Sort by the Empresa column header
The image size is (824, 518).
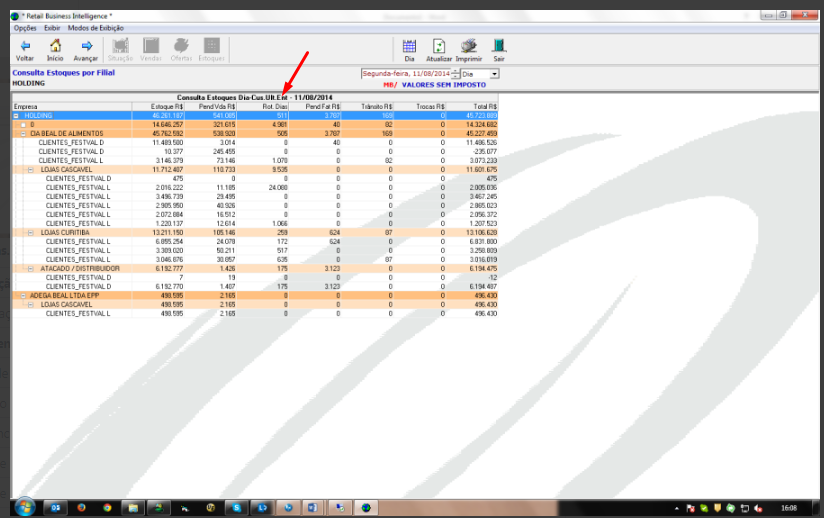click(72, 106)
